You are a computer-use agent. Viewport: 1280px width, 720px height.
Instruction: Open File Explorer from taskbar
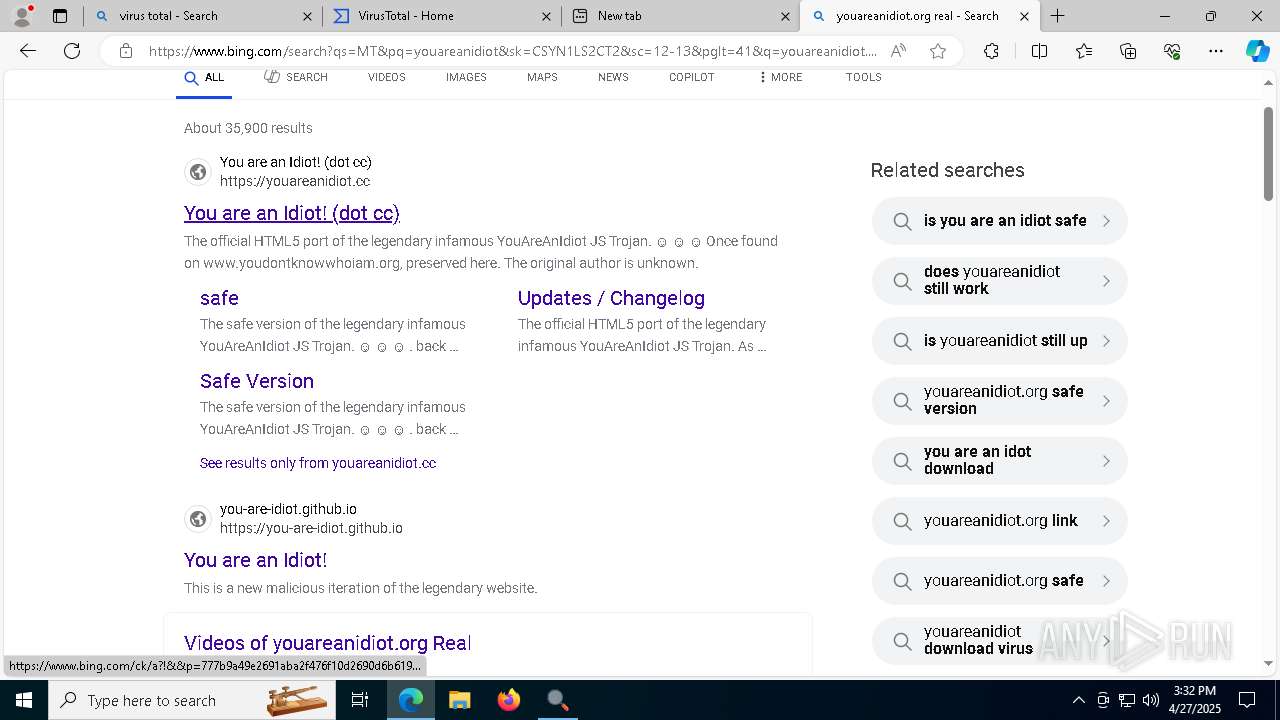459,700
